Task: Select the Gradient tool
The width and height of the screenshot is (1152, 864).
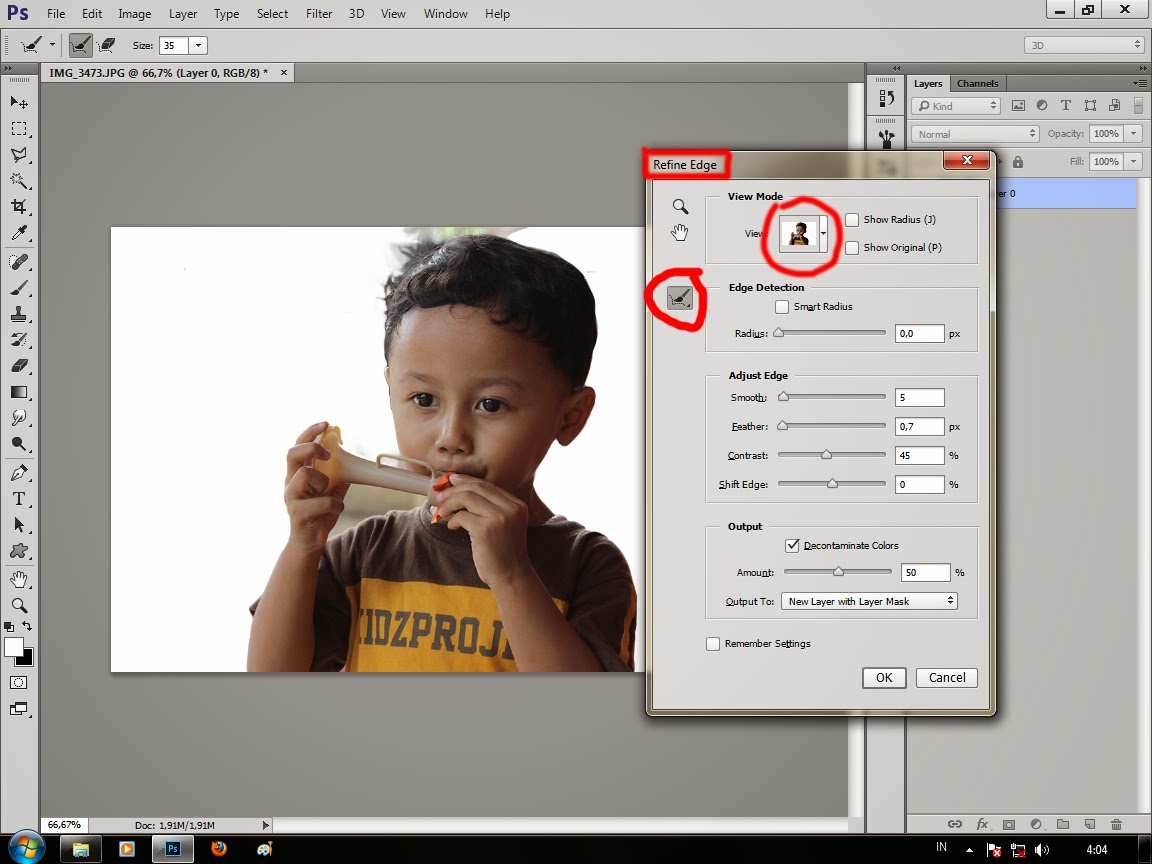Action: [19, 392]
